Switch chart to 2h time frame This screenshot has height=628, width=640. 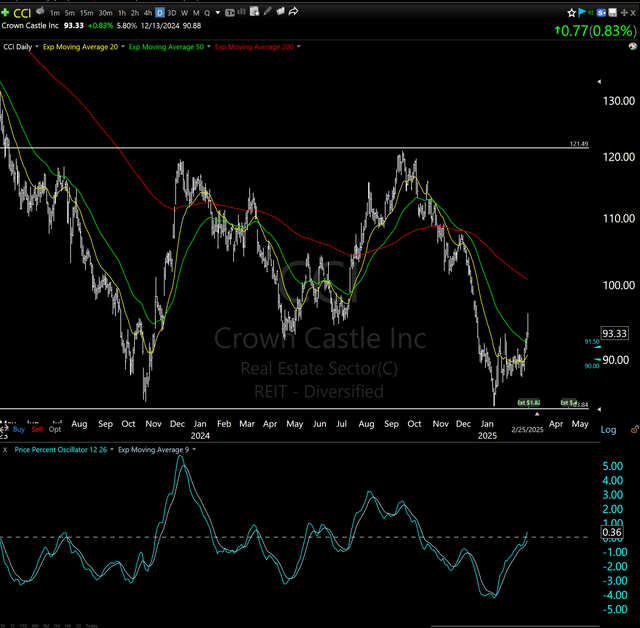click(x=135, y=13)
